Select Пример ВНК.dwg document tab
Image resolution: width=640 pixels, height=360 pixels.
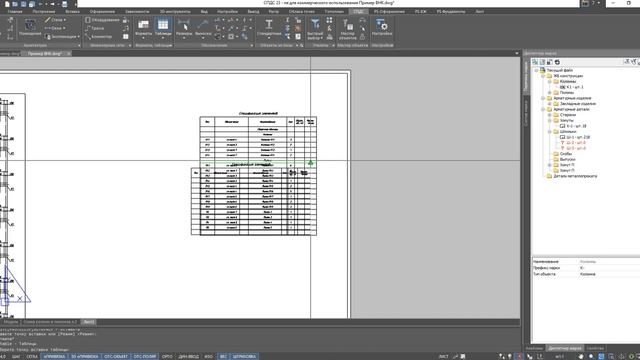point(45,53)
